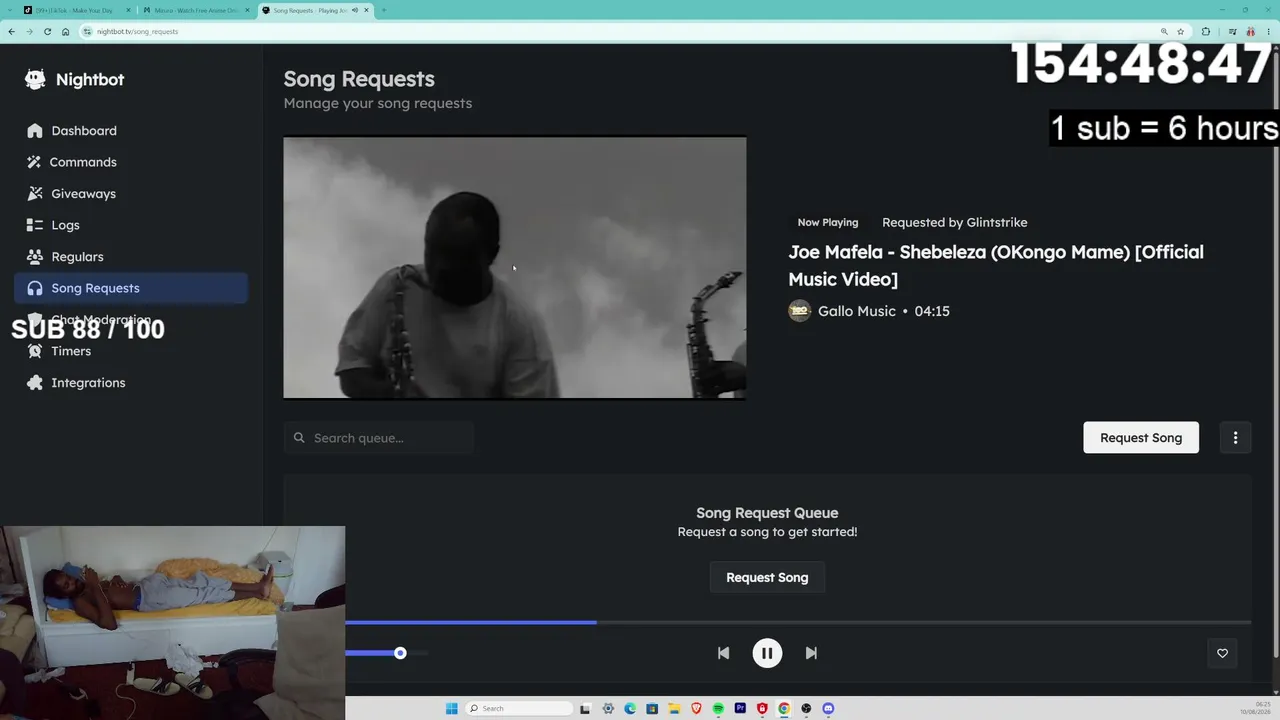This screenshot has height=720, width=1280.
Task: Select Song Requests in the sidebar
Action: click(131, 288)
